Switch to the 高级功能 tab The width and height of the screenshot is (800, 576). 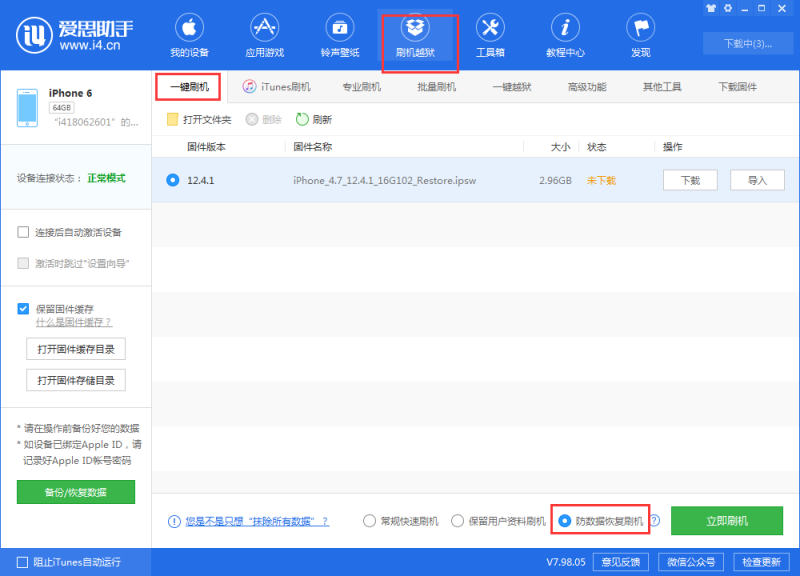(587, 87)
